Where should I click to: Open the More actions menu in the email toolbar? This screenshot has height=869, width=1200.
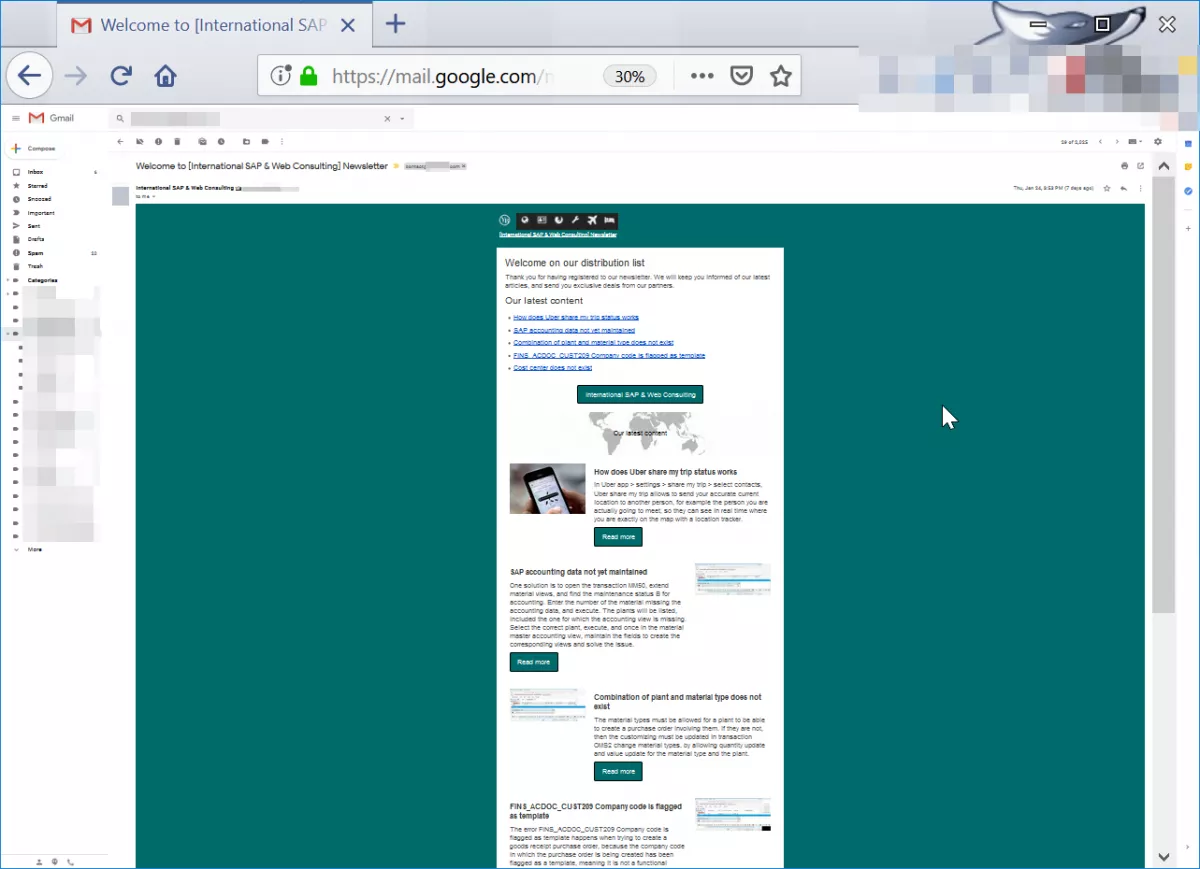coord(282,141)
